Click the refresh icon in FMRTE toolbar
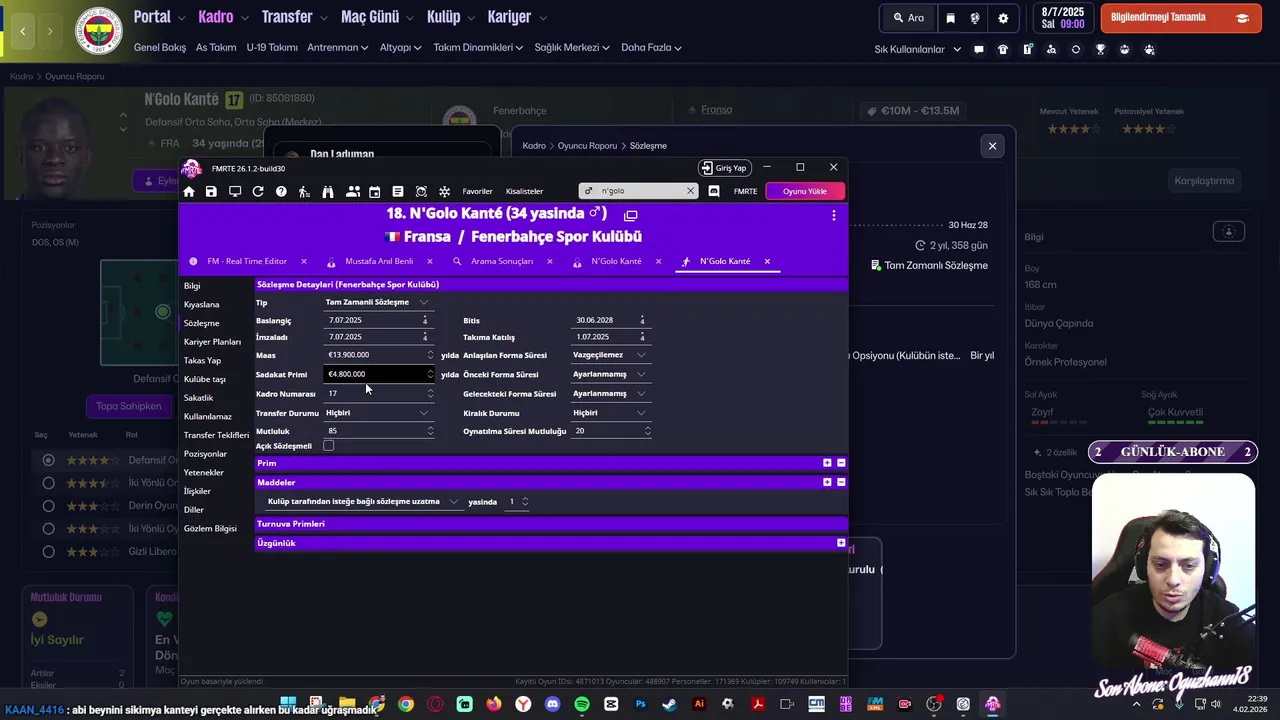 click(x=258, y=191)
